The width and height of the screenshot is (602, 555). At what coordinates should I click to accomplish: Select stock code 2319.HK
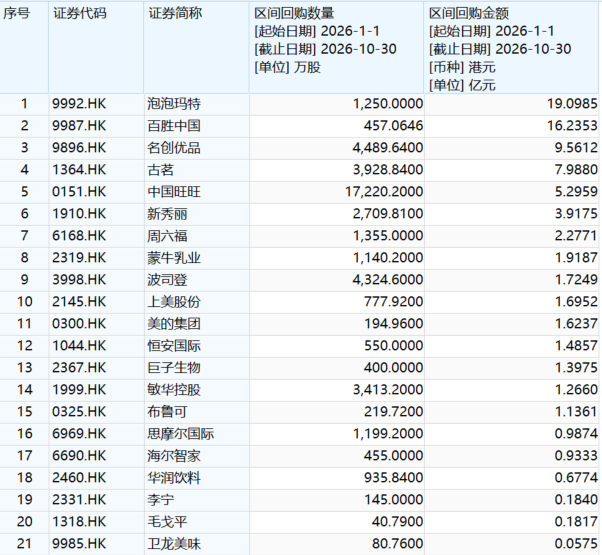coord(79,258)
